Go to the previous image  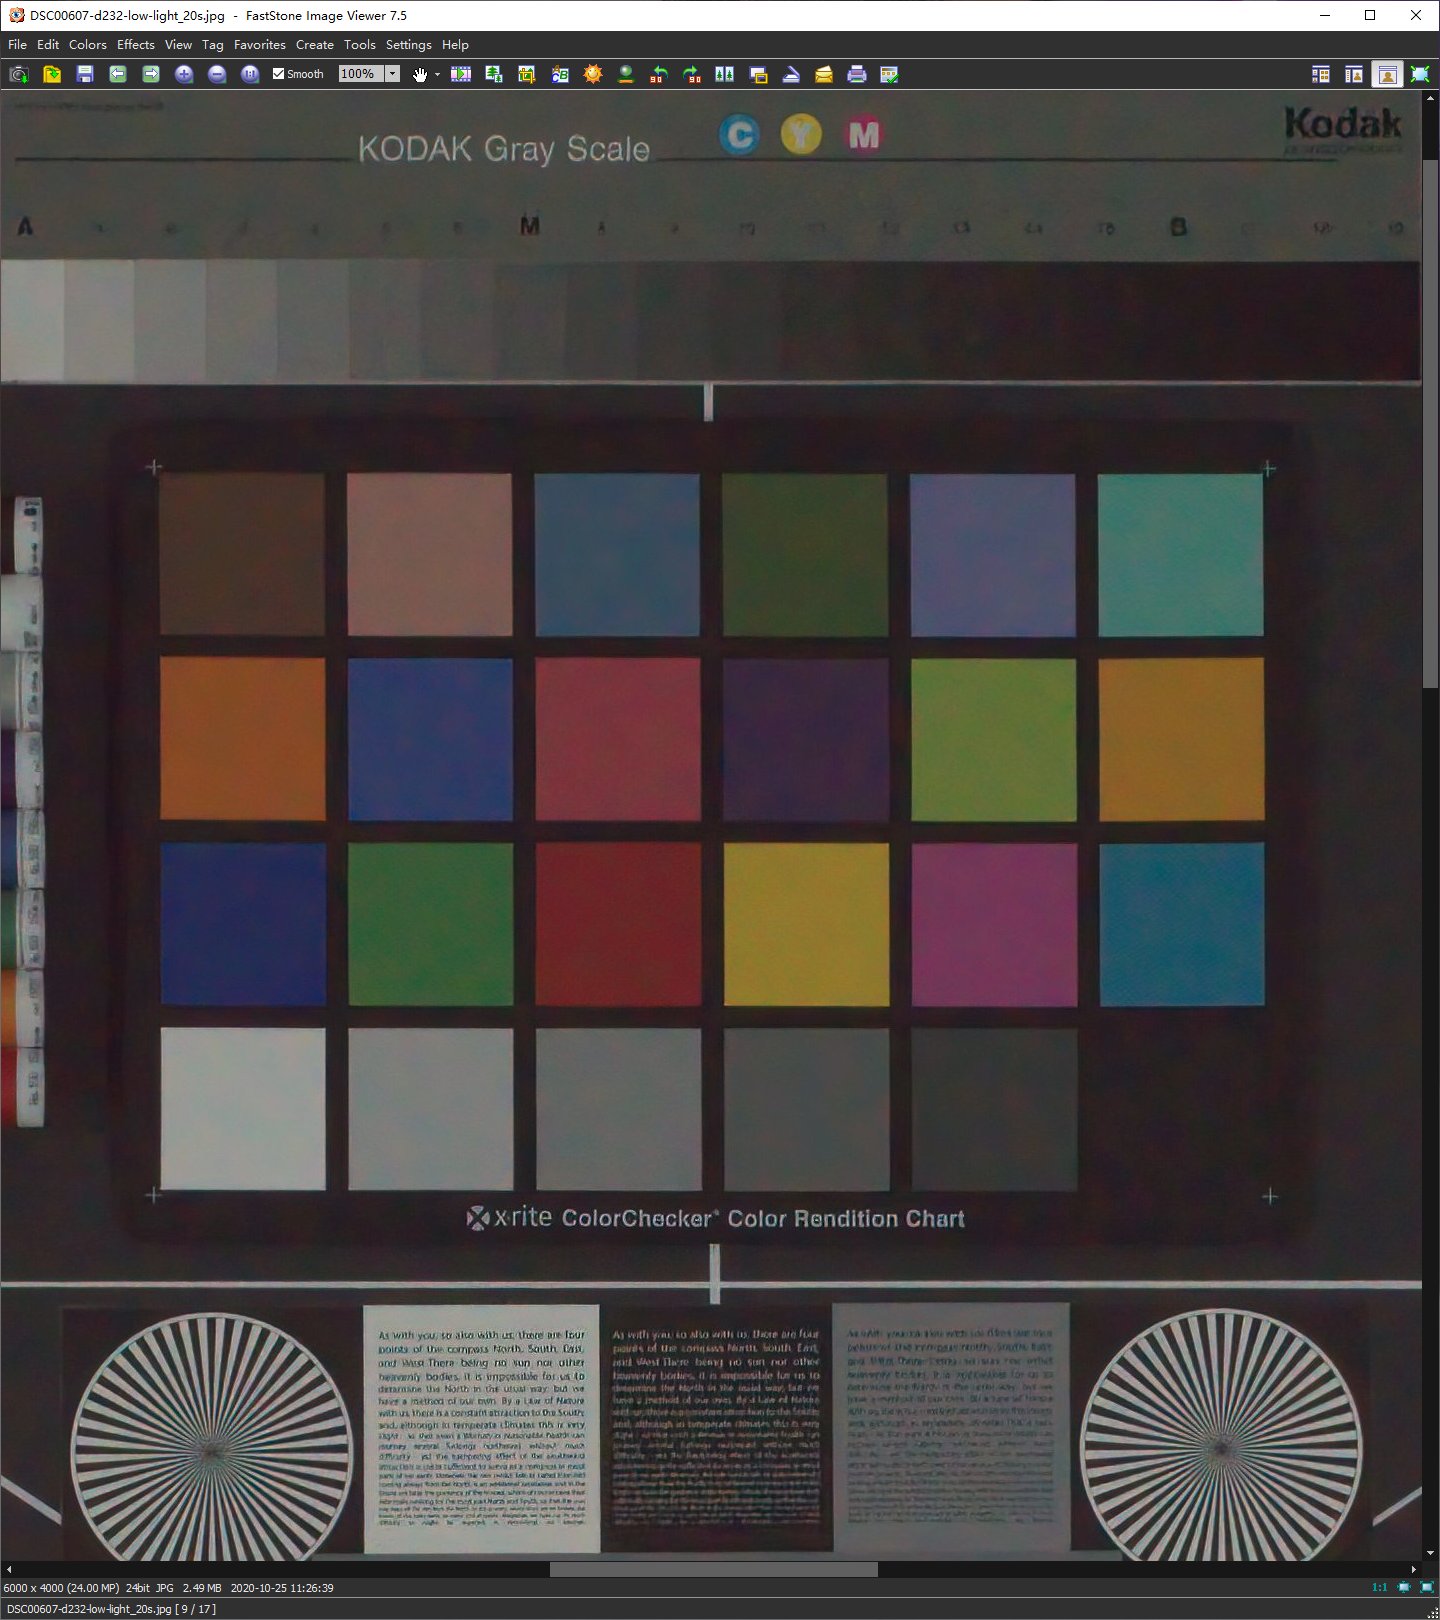118,74
